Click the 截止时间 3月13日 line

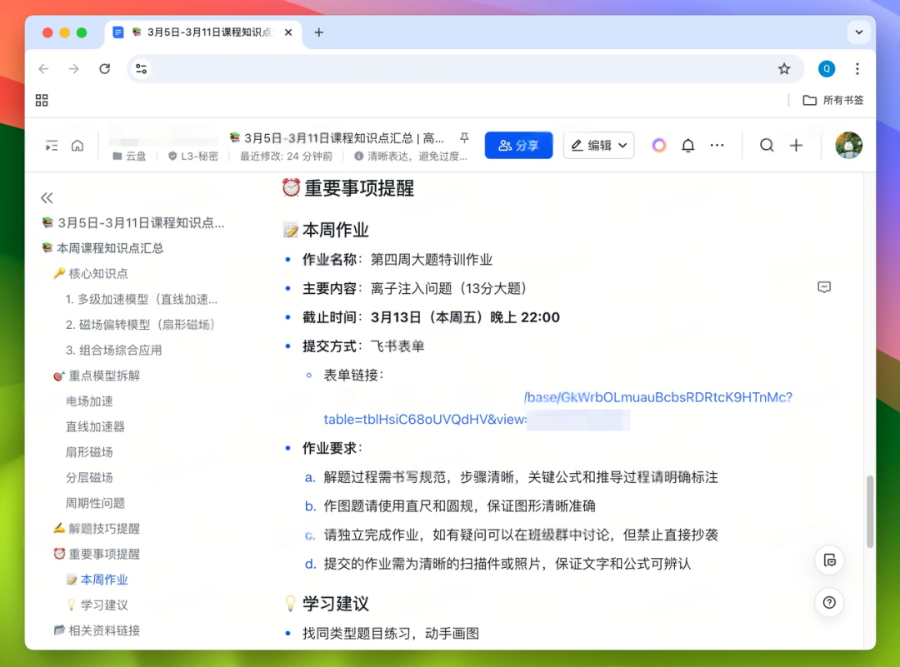pos(431,317)
